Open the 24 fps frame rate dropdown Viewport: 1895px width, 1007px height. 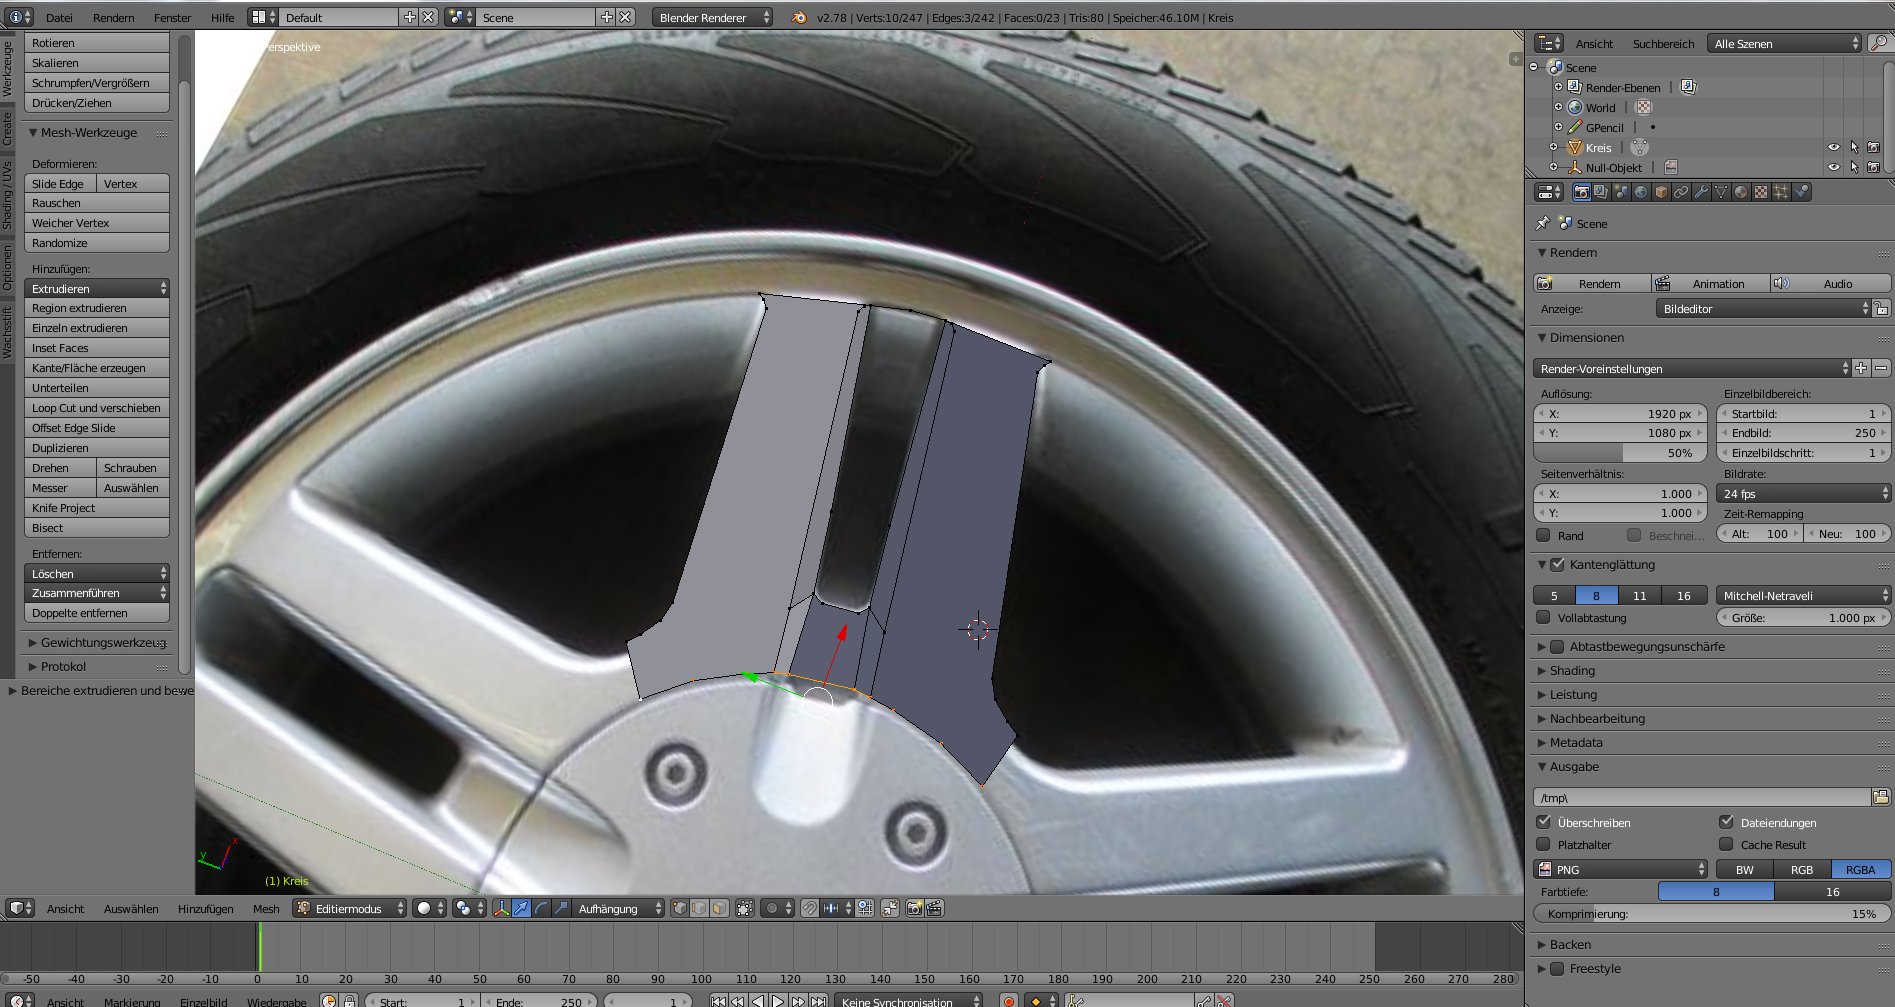tap(1803, 493)
